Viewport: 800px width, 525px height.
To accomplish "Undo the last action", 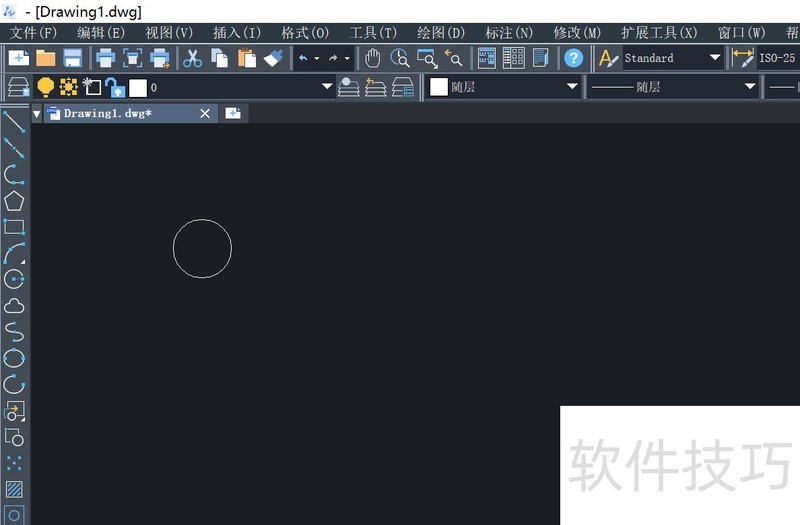I will pyautogui.click(x=304, y=58).
